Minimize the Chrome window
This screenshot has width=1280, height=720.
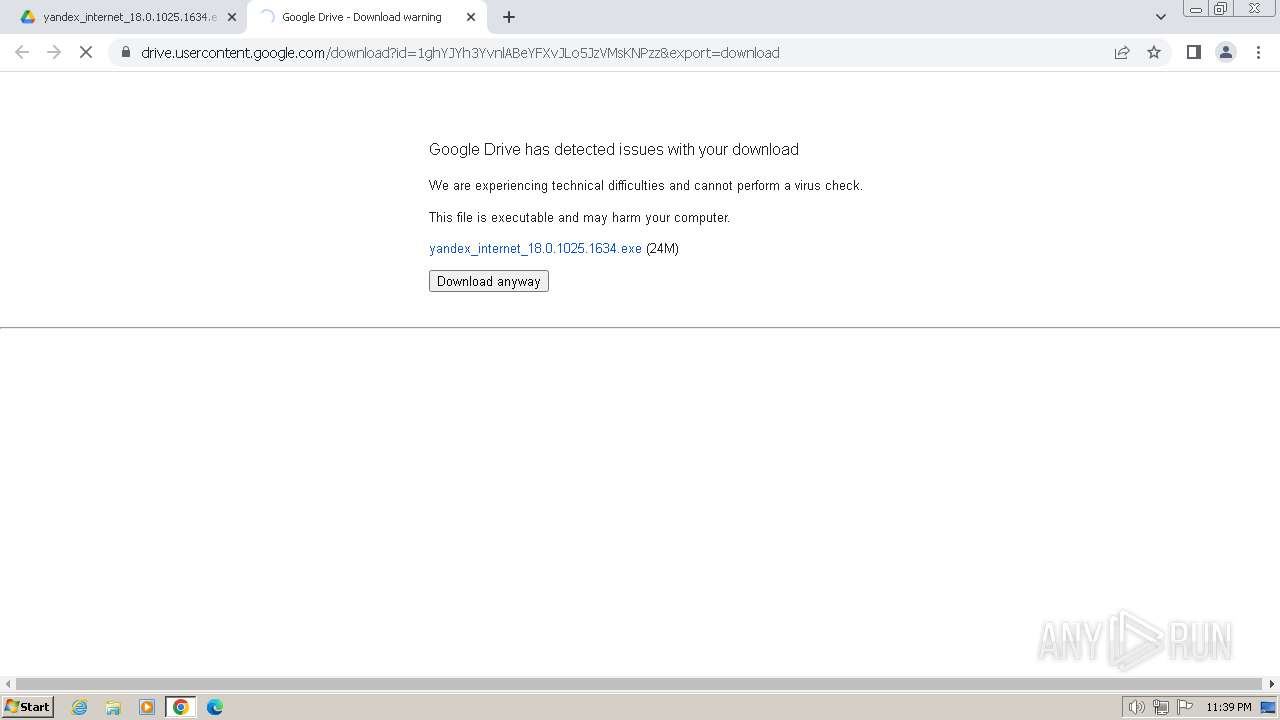pyautogui.click(x=1195, y=9)
